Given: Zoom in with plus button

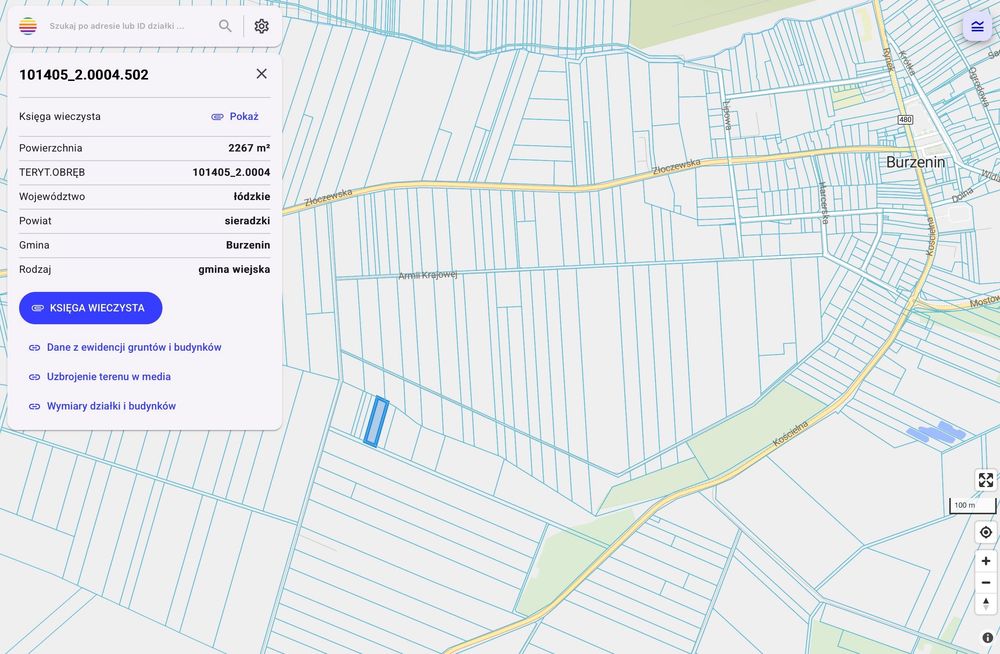Looking at the screenshot, I should 985,561.
